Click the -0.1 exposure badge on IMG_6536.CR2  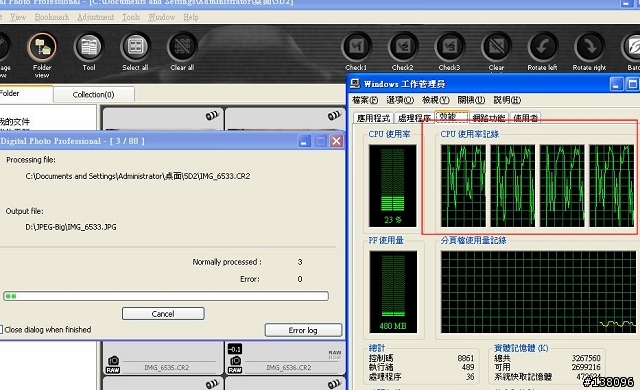click(235, 349)
